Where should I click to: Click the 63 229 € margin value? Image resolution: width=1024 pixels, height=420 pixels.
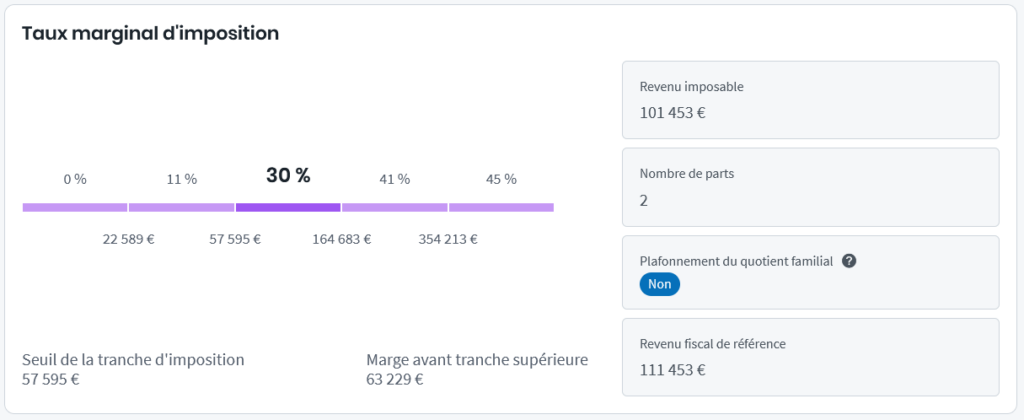point(395,379)
